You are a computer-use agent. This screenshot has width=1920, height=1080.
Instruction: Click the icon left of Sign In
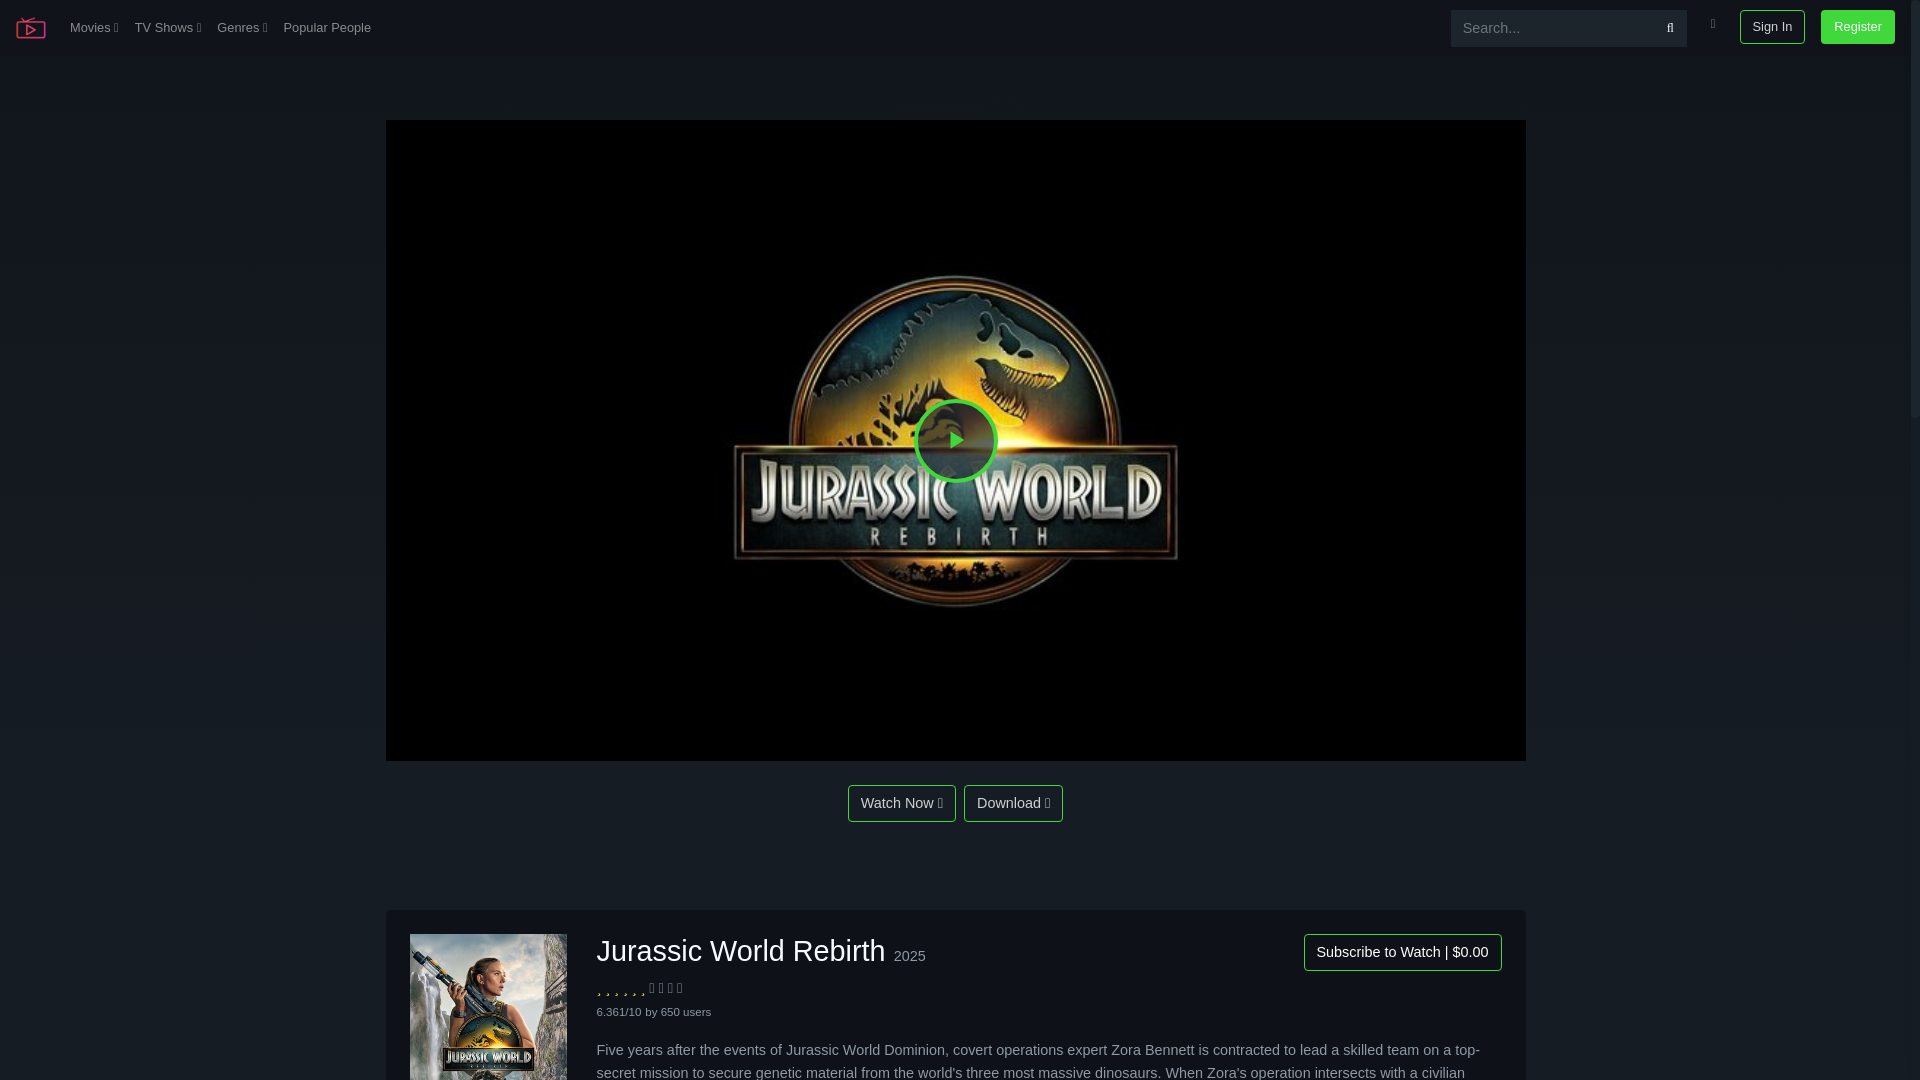[x=1713, y=24]
